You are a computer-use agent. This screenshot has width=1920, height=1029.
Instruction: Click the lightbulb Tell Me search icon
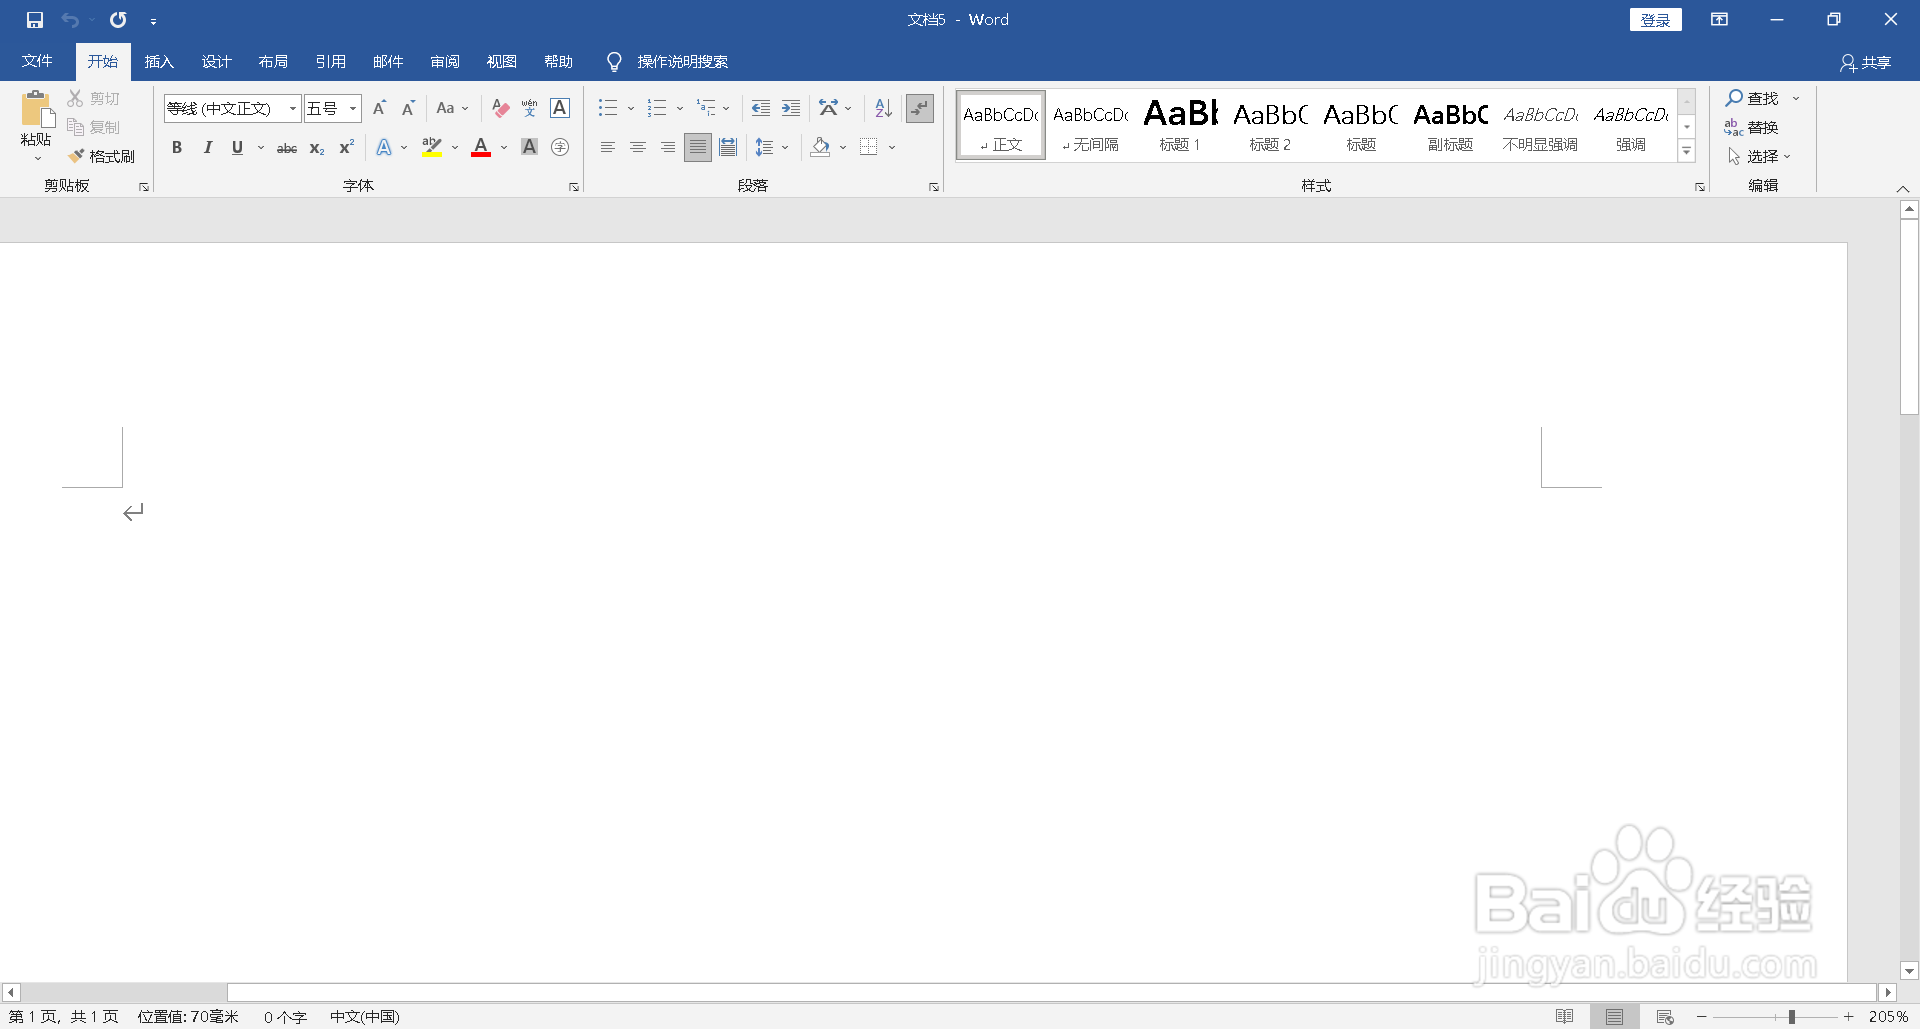(x=614, y=62)
